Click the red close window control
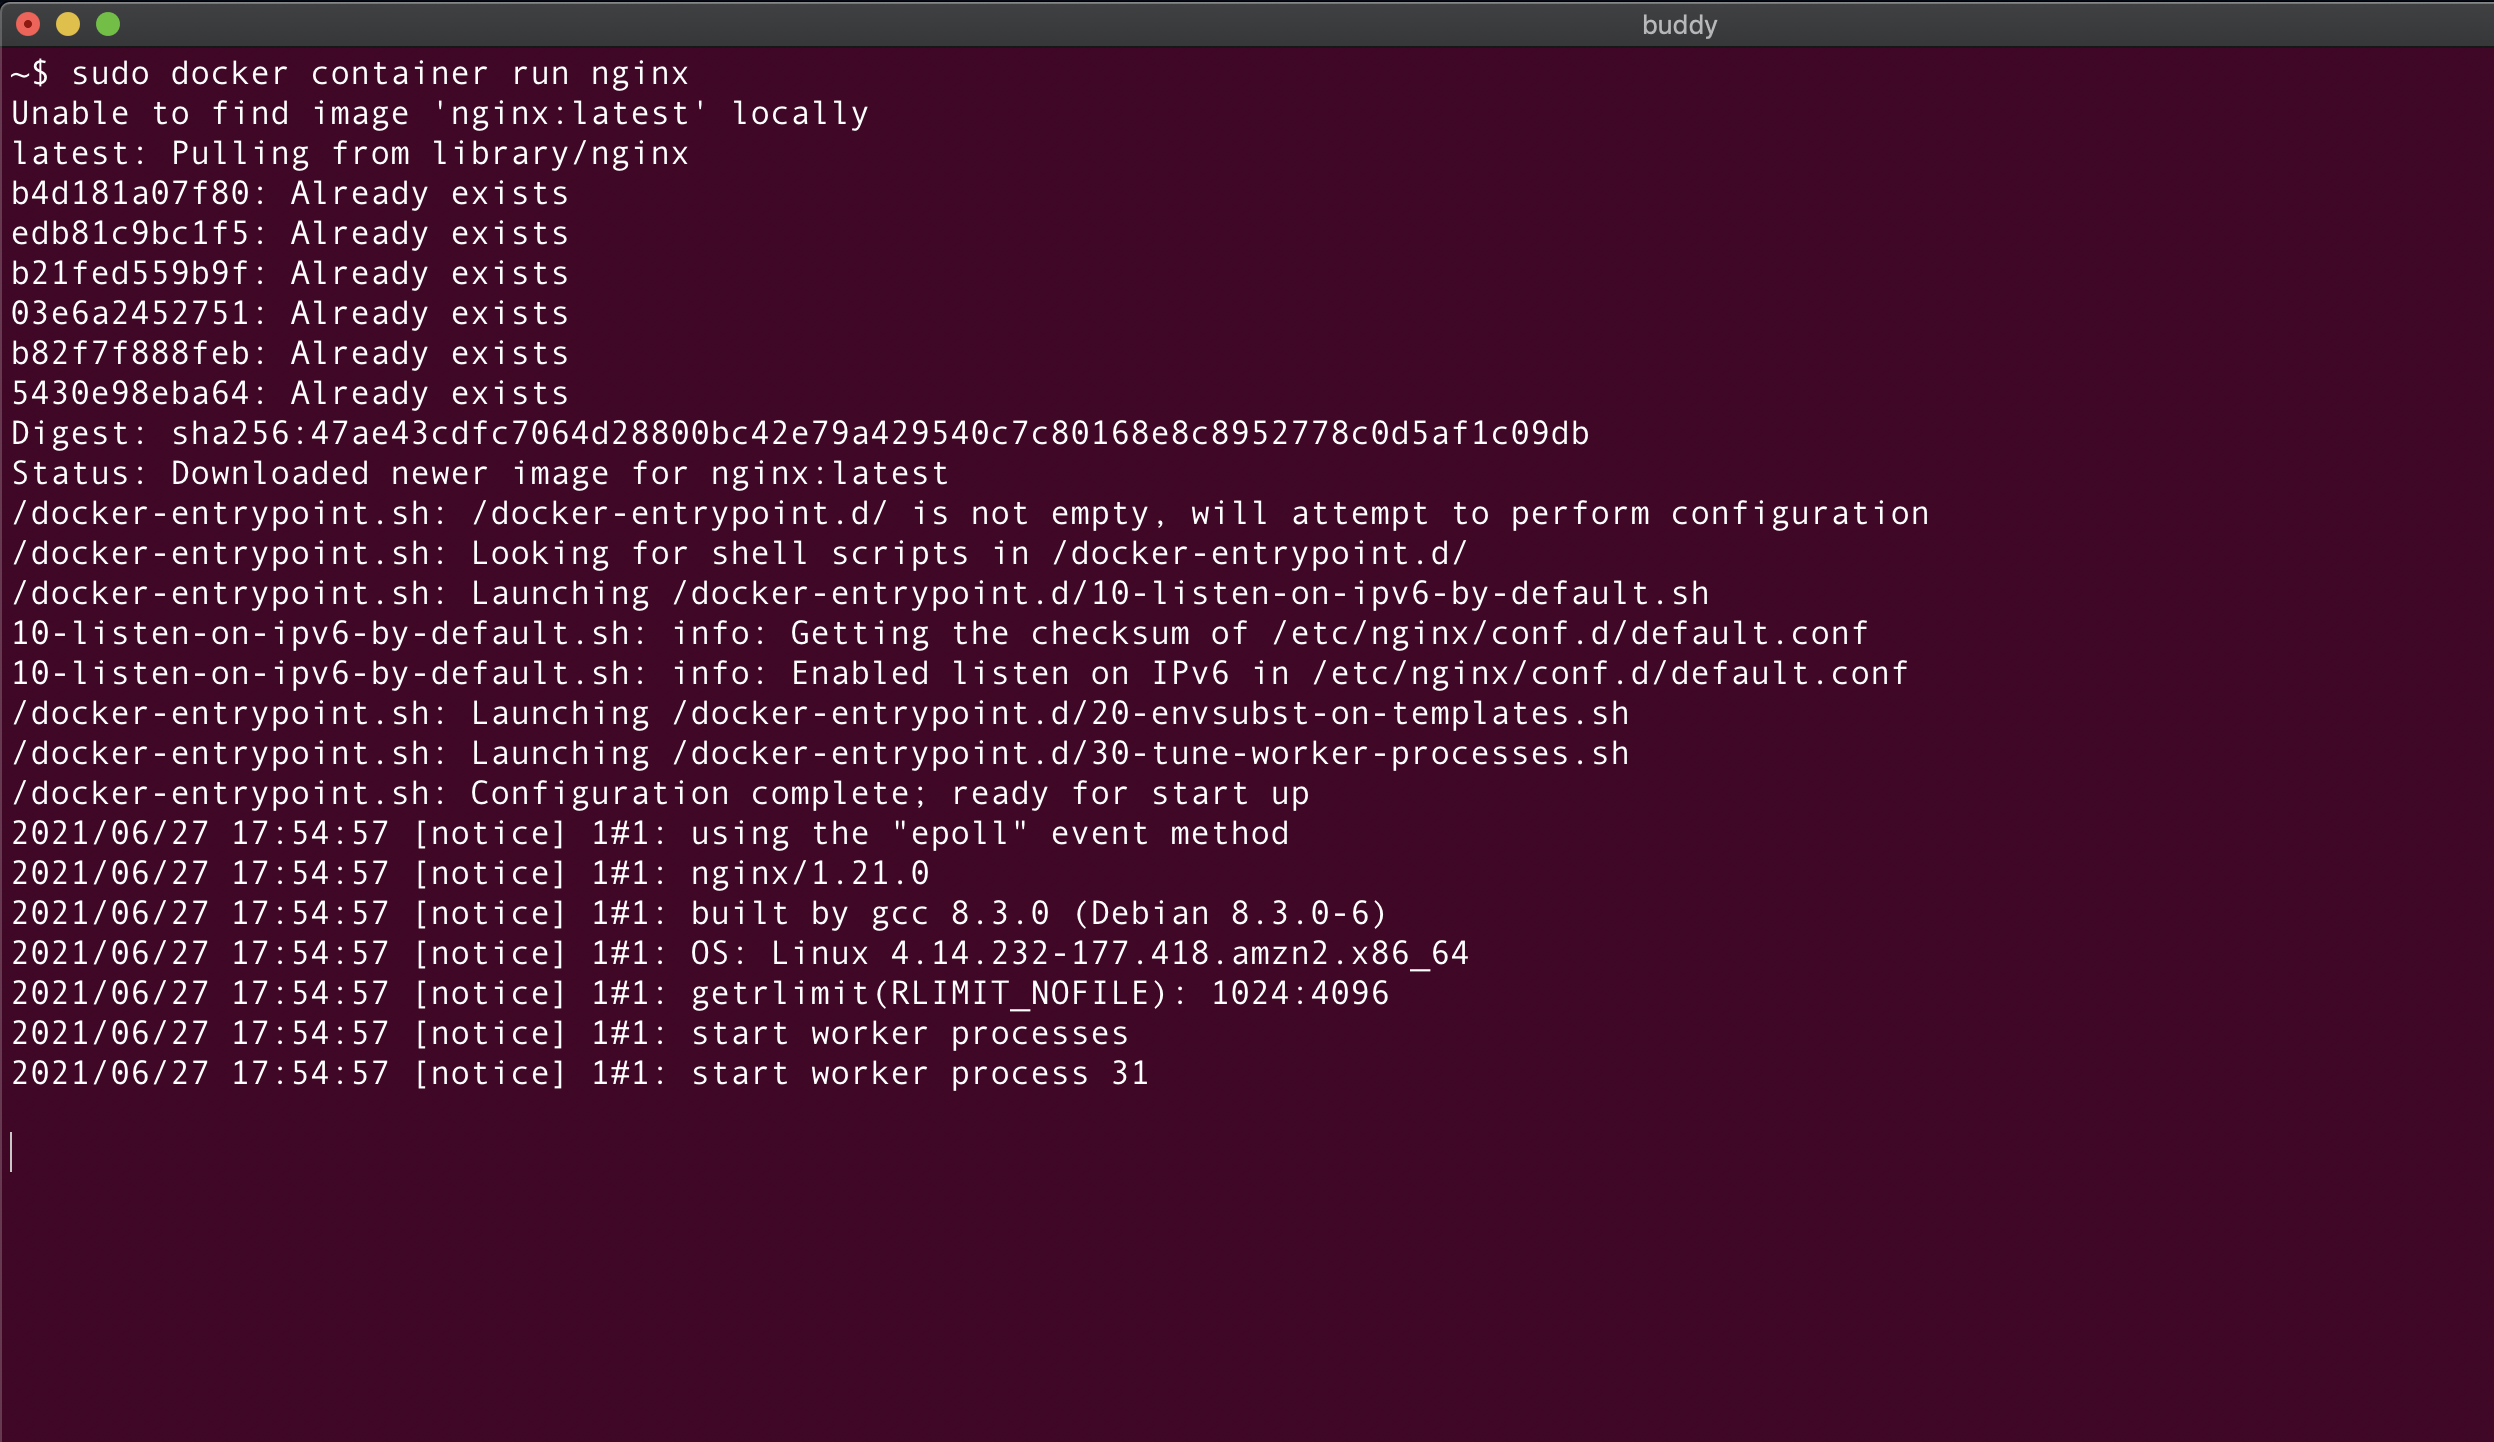Image resolution: width=2494 pixels, height=1442 pixels. [27, 23]
